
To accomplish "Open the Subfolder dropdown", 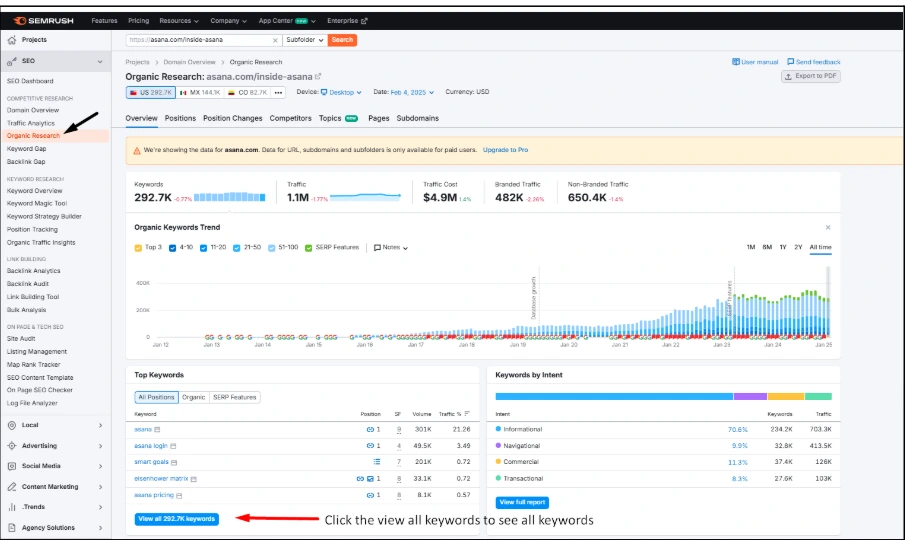I will point(305,40).
